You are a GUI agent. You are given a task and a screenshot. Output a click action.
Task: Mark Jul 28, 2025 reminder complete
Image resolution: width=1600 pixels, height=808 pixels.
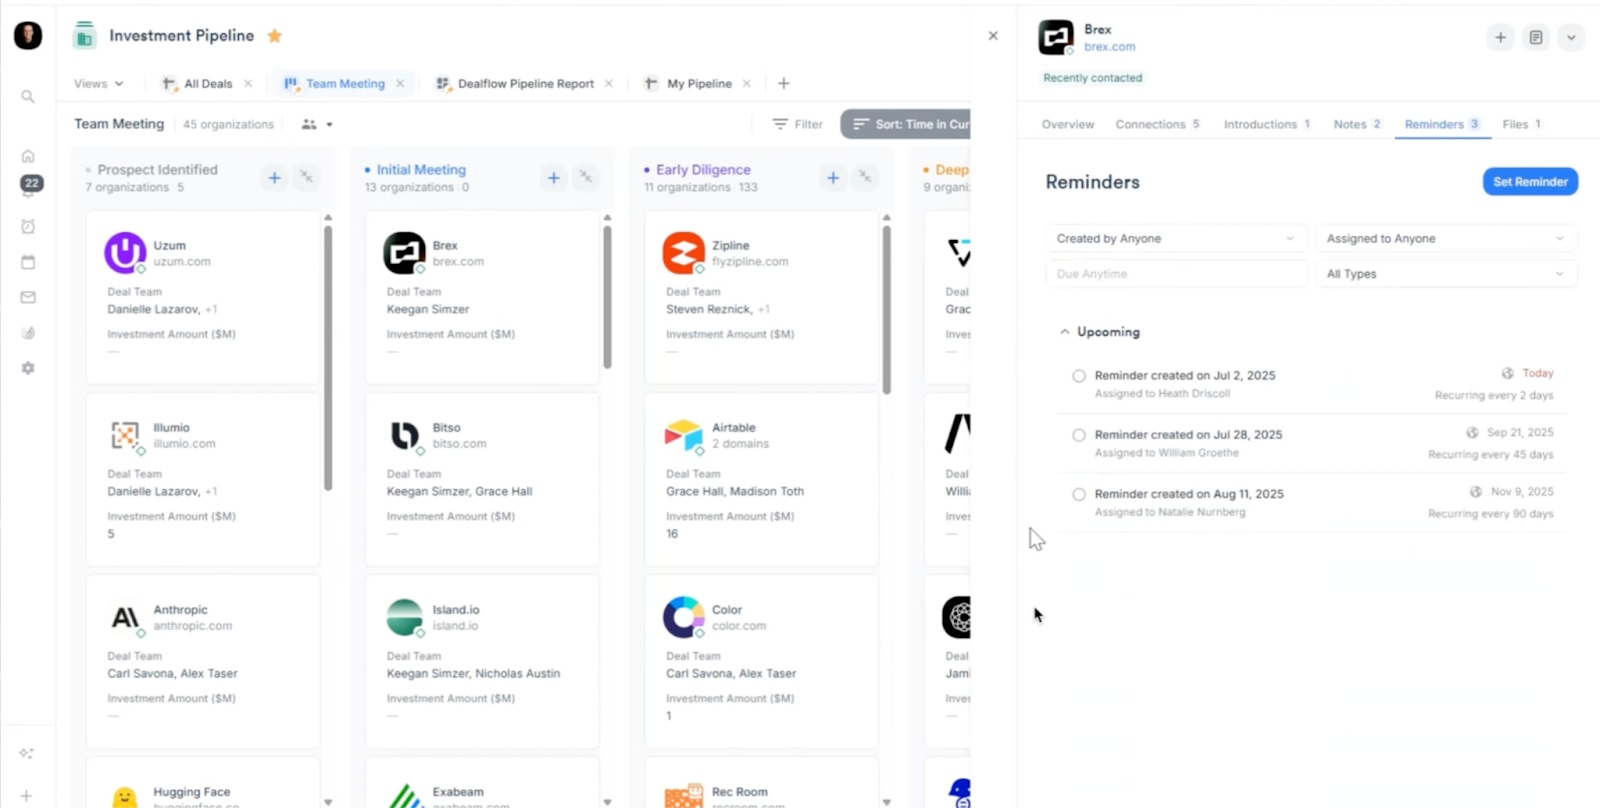1079,435
